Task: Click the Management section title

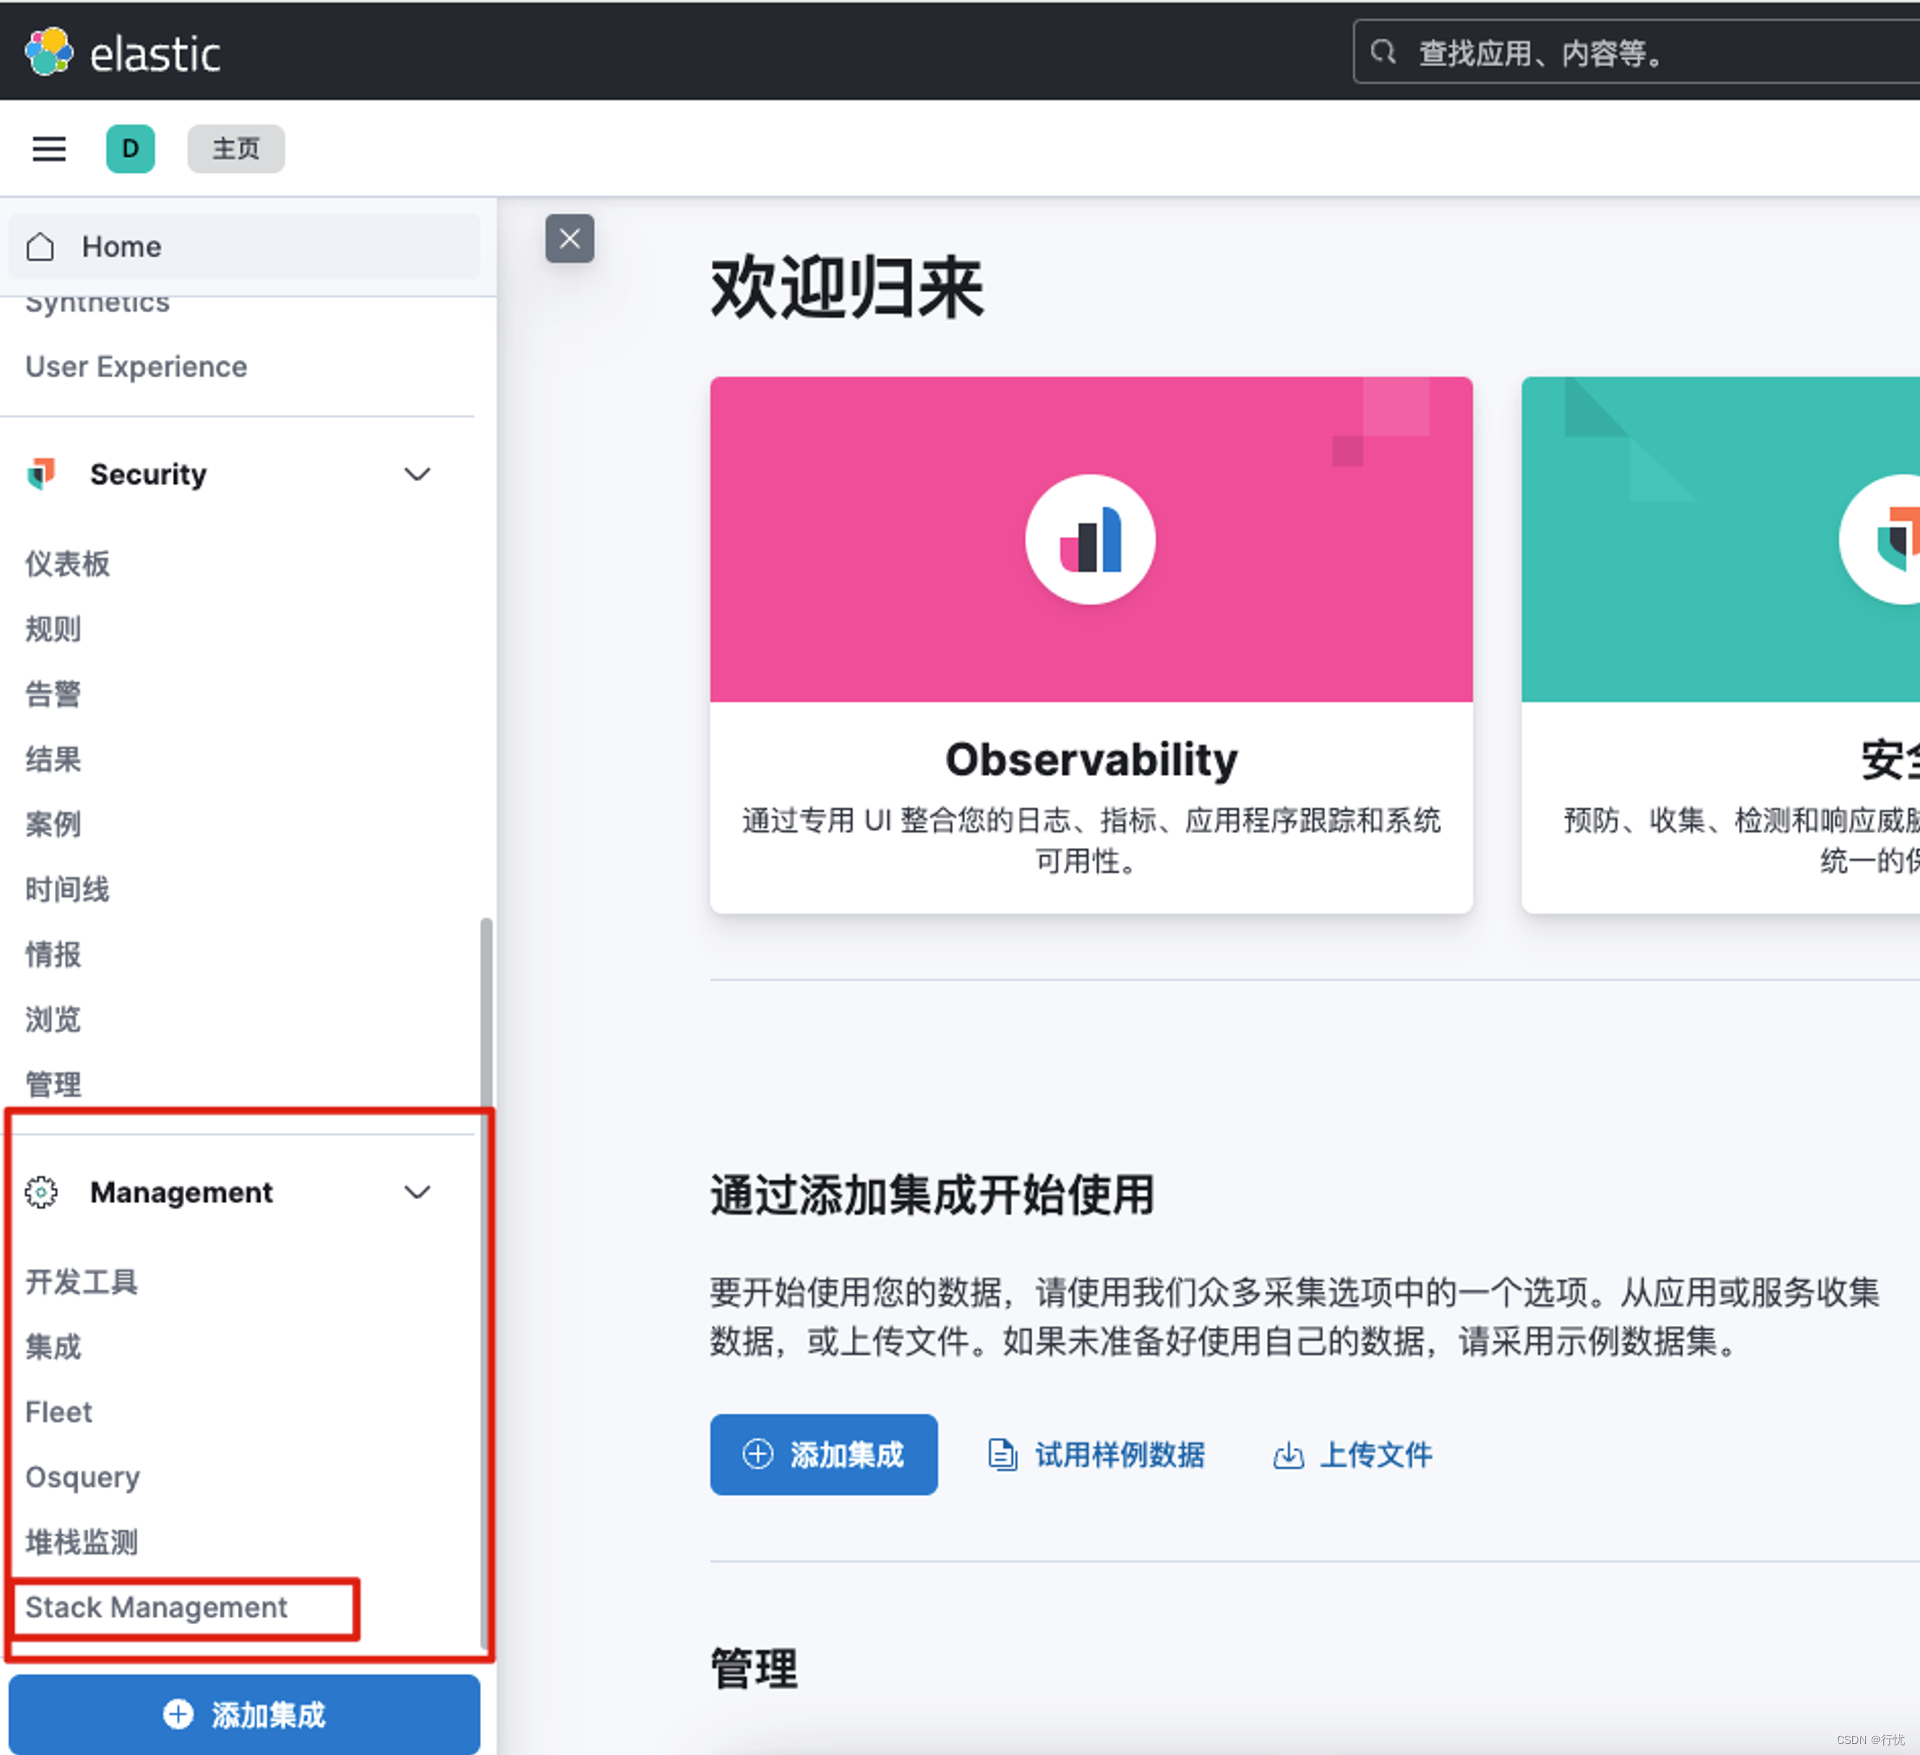Action: [181, 1192]
